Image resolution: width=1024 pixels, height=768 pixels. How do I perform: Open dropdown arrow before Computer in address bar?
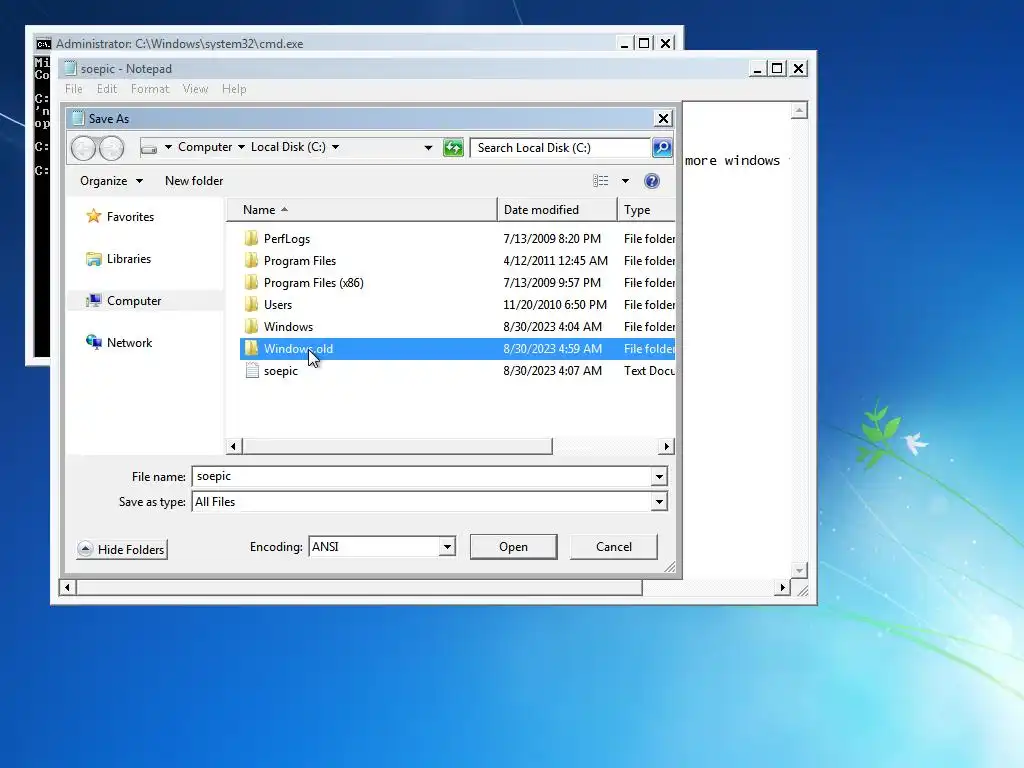pos(168,147)
